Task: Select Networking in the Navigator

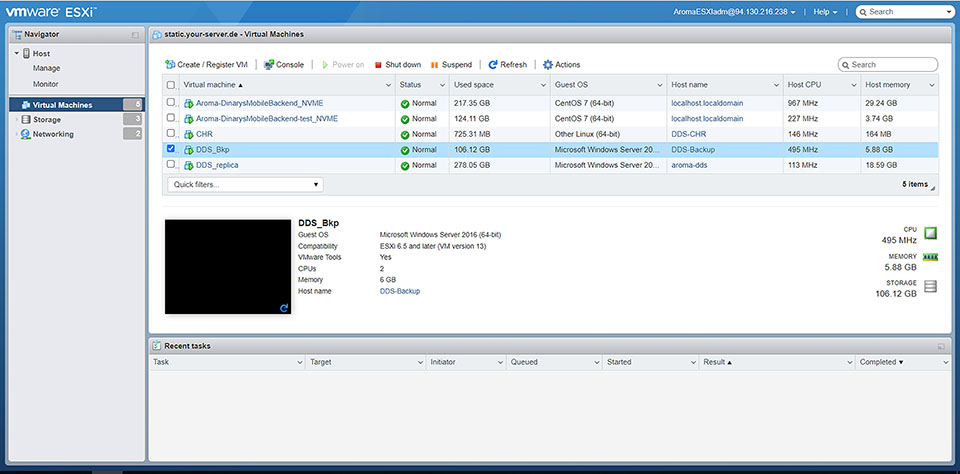Action: point(53,134)
